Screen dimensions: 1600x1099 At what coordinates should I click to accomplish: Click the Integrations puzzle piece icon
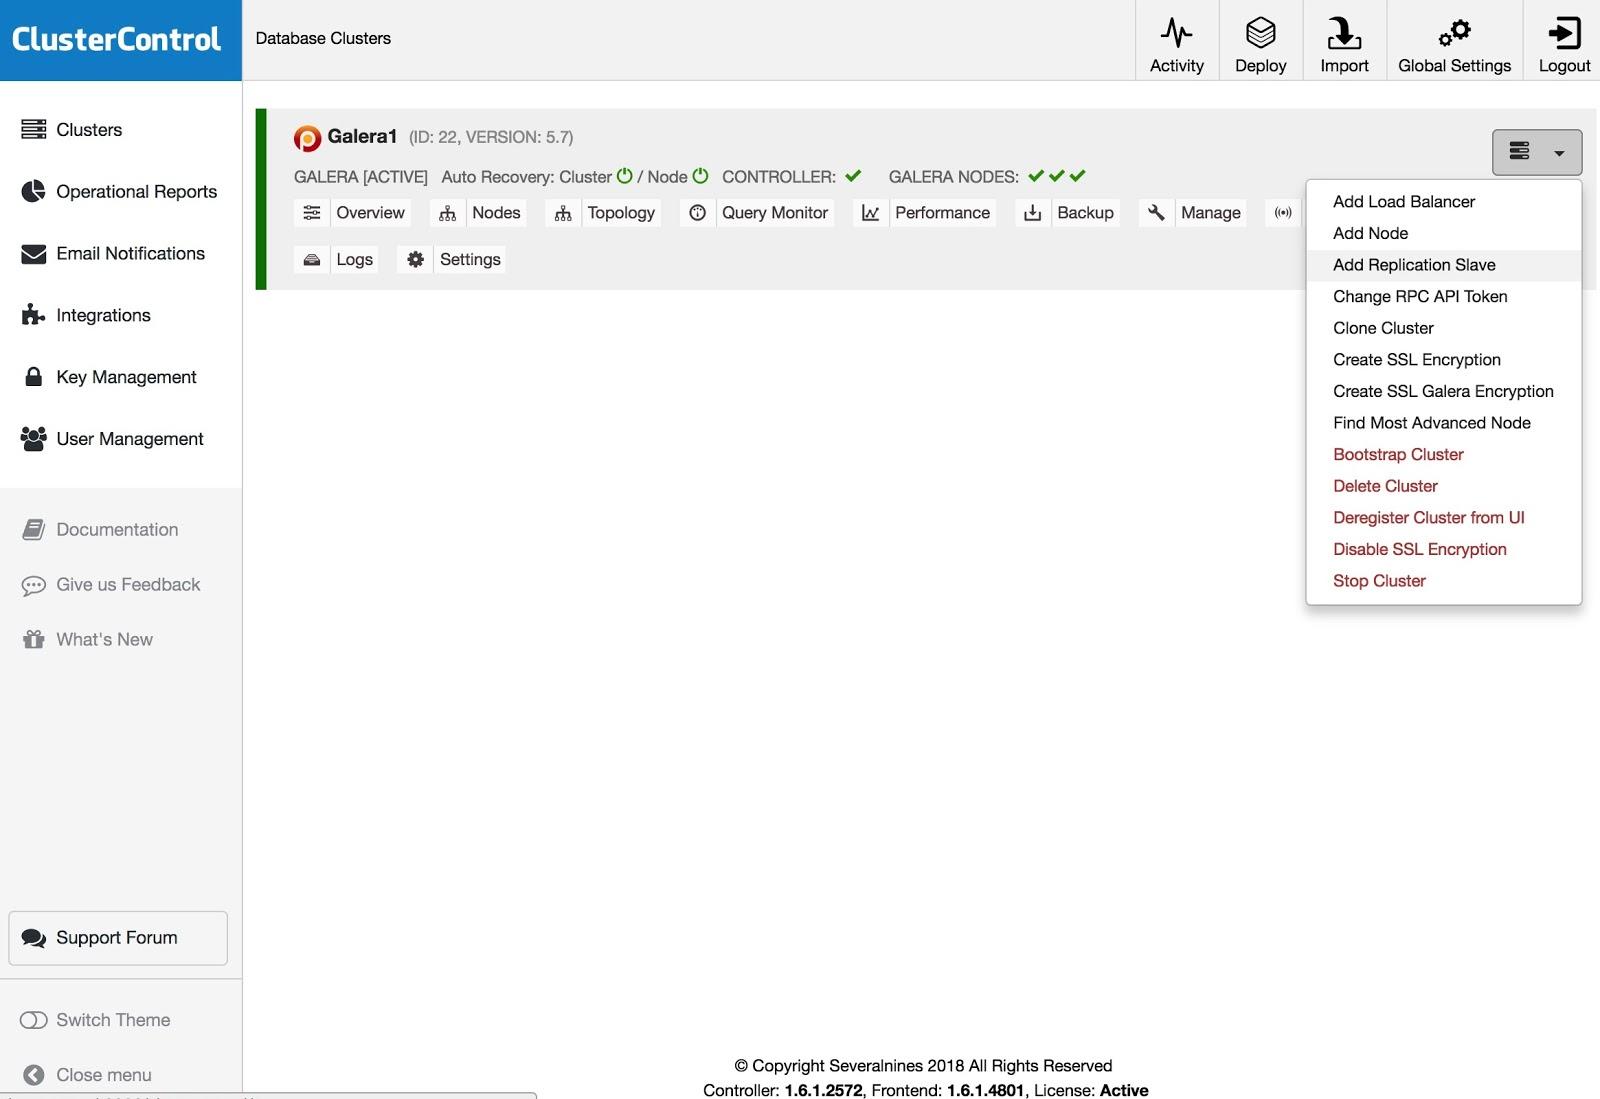(x=34, y=315)
